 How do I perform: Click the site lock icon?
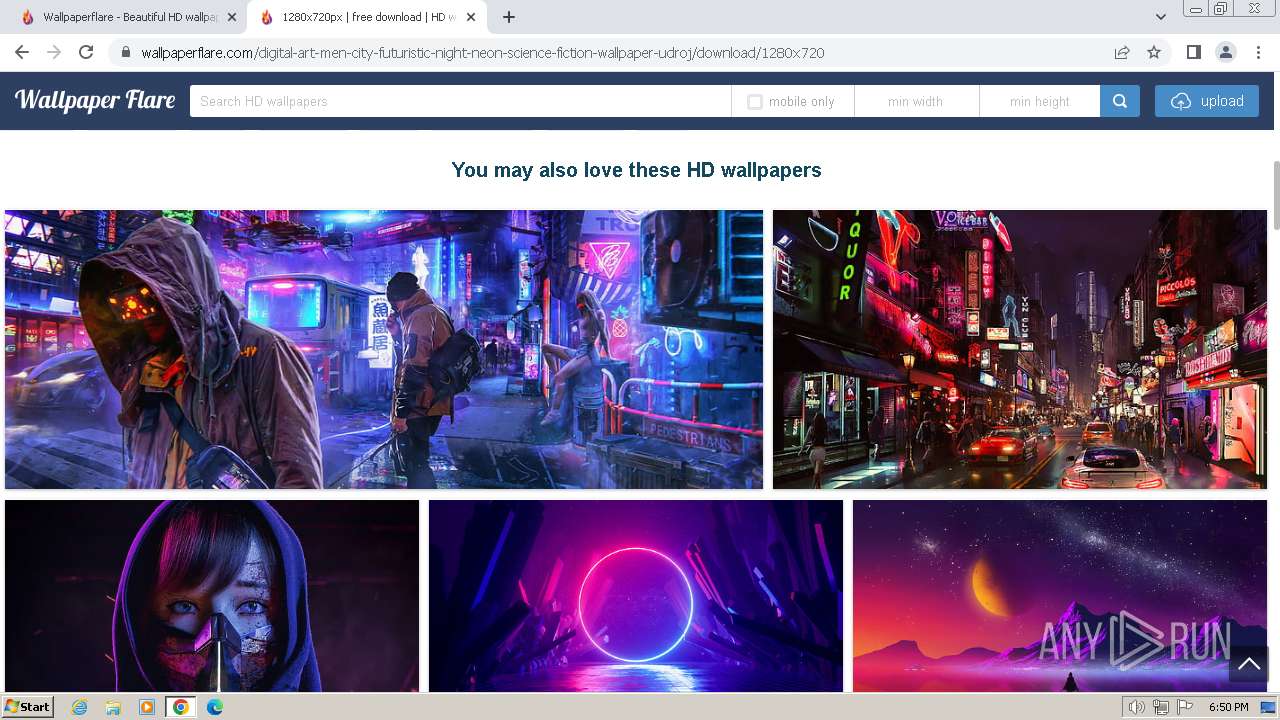[x=126, y=53]
